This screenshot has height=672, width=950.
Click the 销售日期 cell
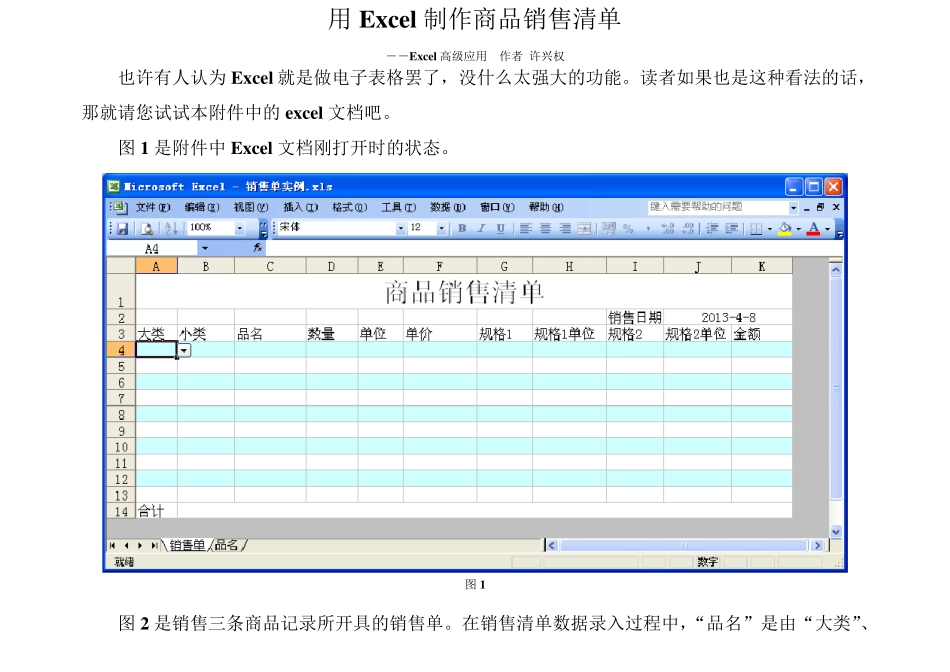(634, 318)
